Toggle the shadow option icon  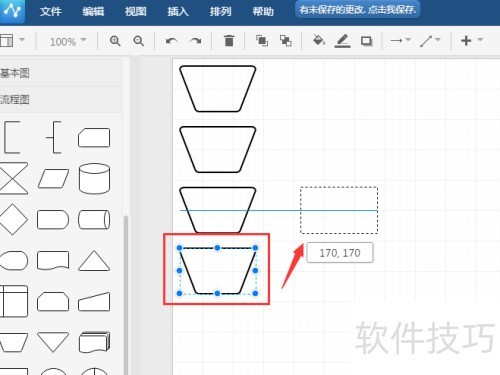[x=366, y=41]
